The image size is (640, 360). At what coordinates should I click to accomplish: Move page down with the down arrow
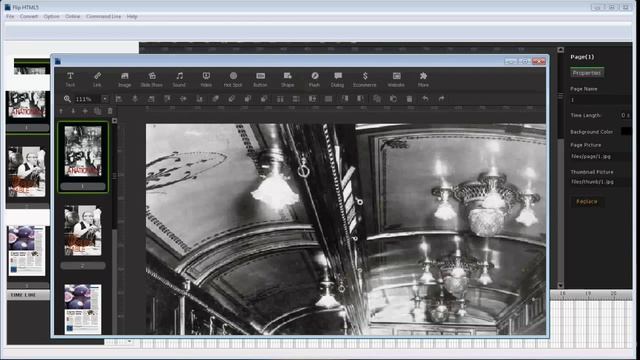point(73,111)
